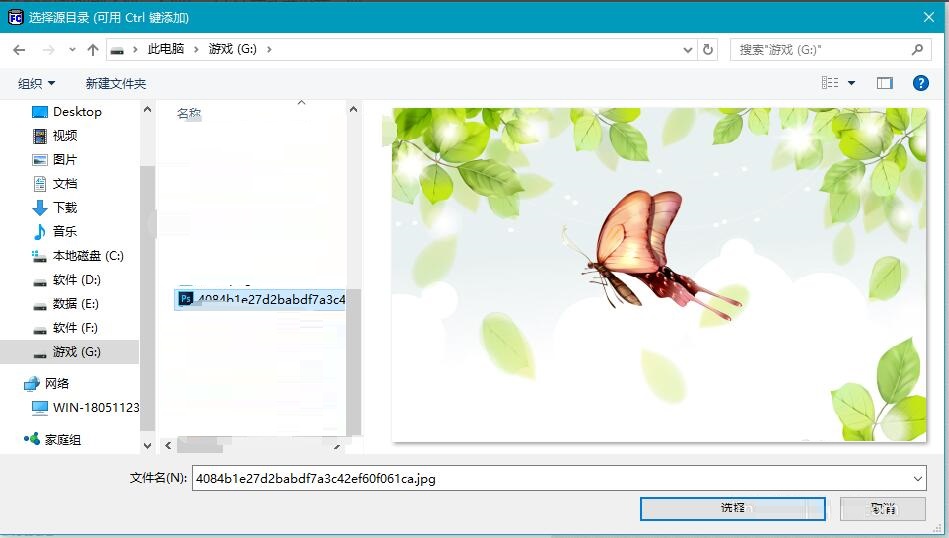
Task: Close the 选择源目录 dialog
Action: [929, 17]
